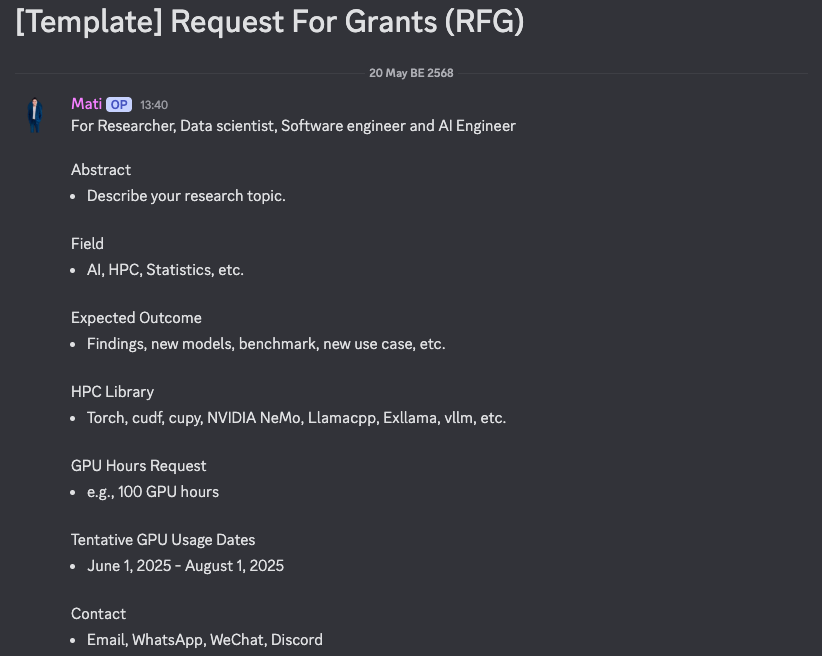Click the 'Email, WhatsApp, WeChat, Discord' bullet
822x656 pixels.
tap(205, 640)
